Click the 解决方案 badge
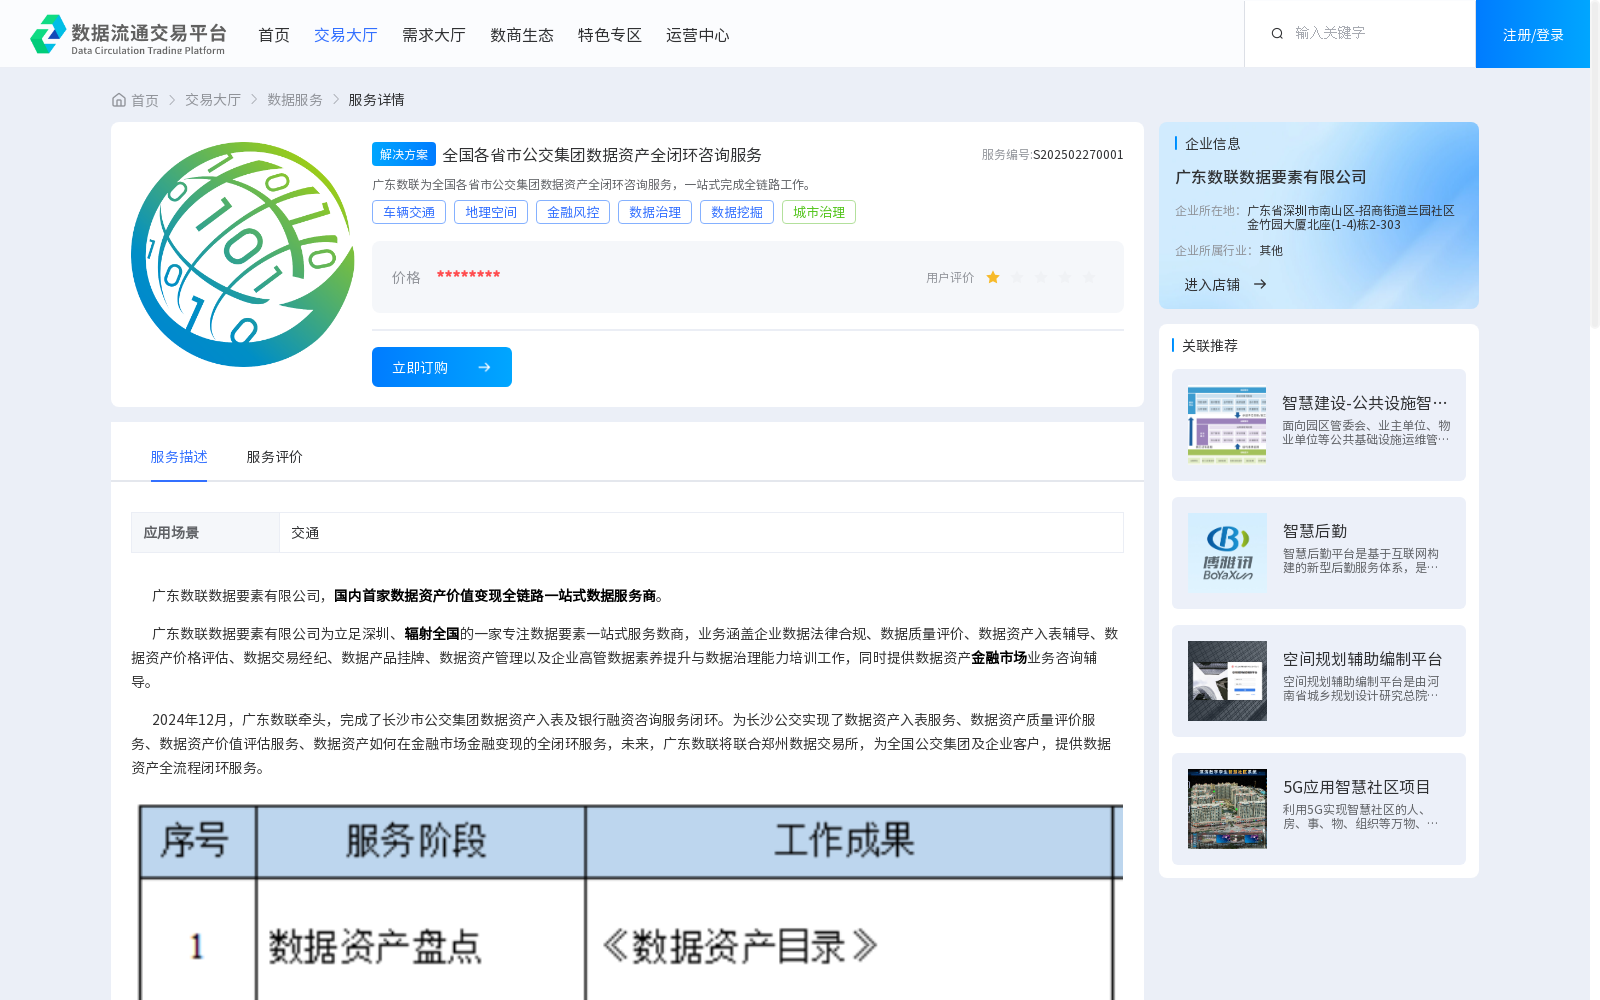This screenshot has width=1600, height=1000. [404, 154]
